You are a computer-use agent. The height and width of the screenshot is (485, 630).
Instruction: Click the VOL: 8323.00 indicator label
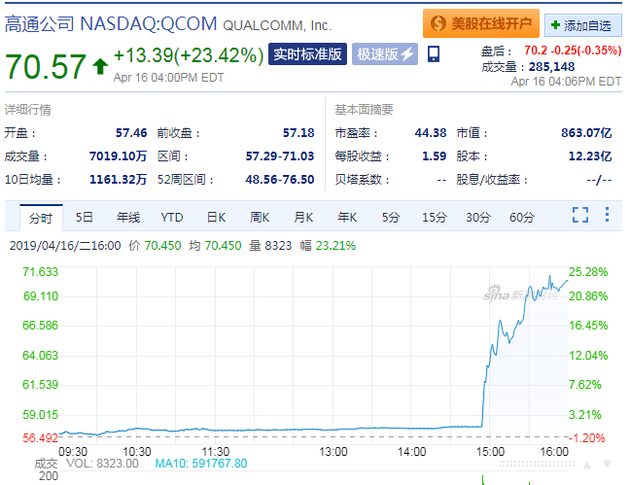click(102, 464)
